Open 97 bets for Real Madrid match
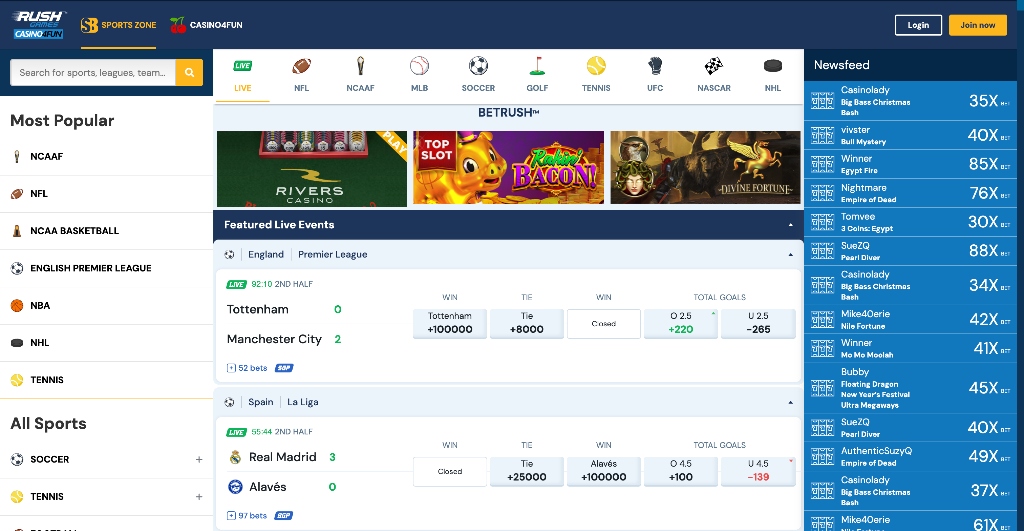The image size is (1024, 531). (247, 516)
